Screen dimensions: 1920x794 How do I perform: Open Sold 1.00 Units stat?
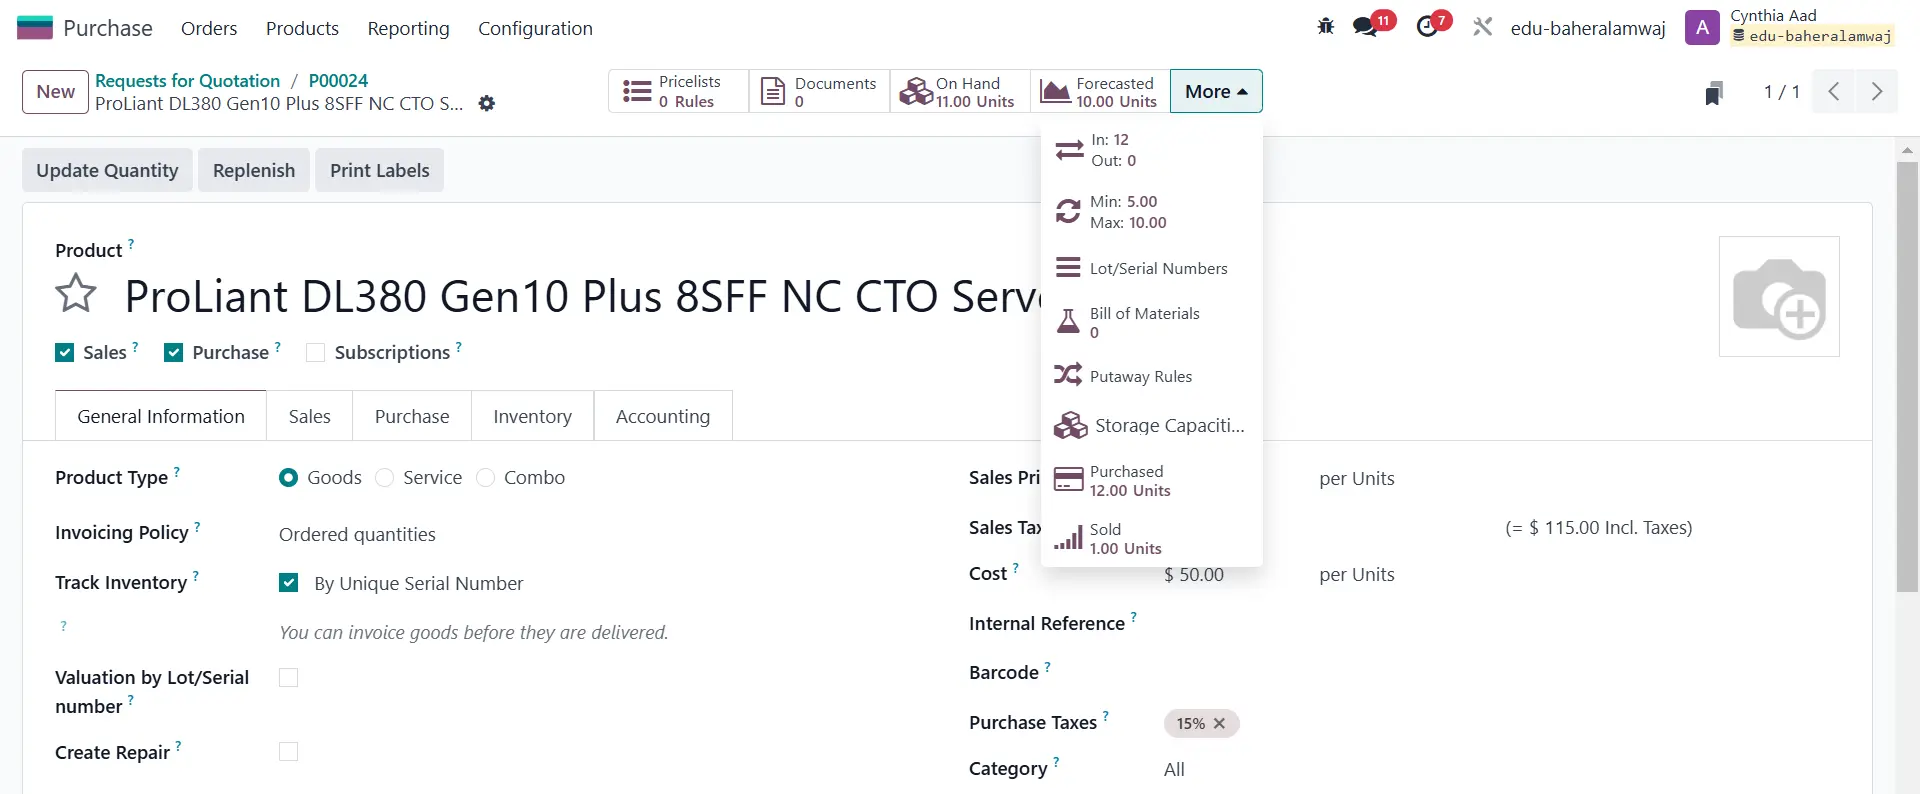pos(1151,538)
